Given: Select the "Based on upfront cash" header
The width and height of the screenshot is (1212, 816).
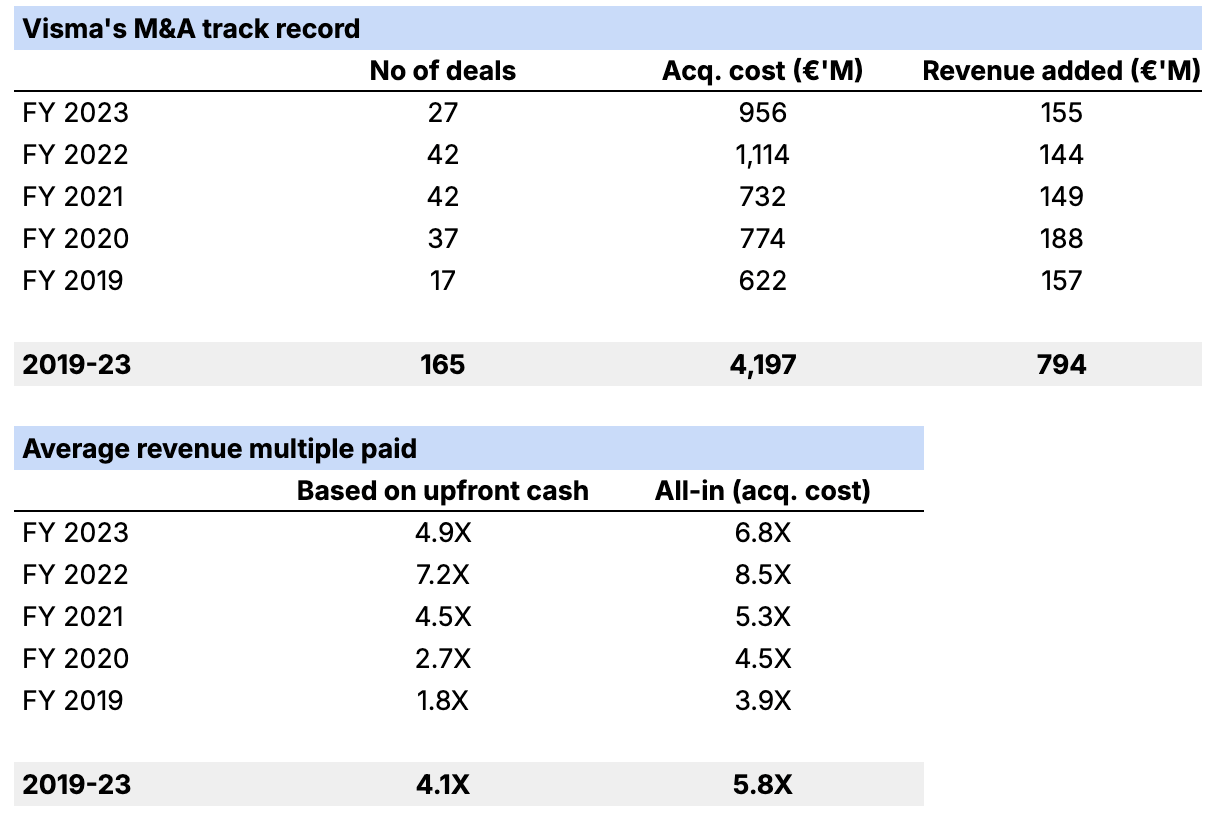Looking at the screenshot, I should (443, 491).
